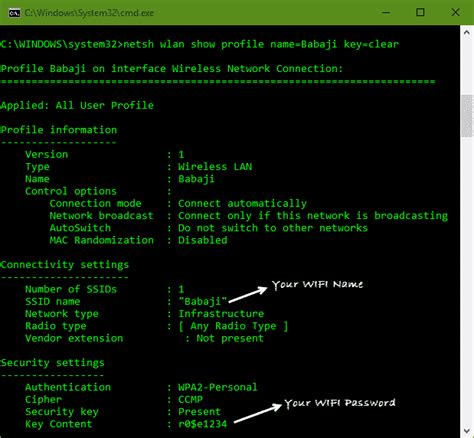This screenshot has height=438, width=474.
Task: Click the netsh wlan show profile command line
Action: click(x=199, y=44)
